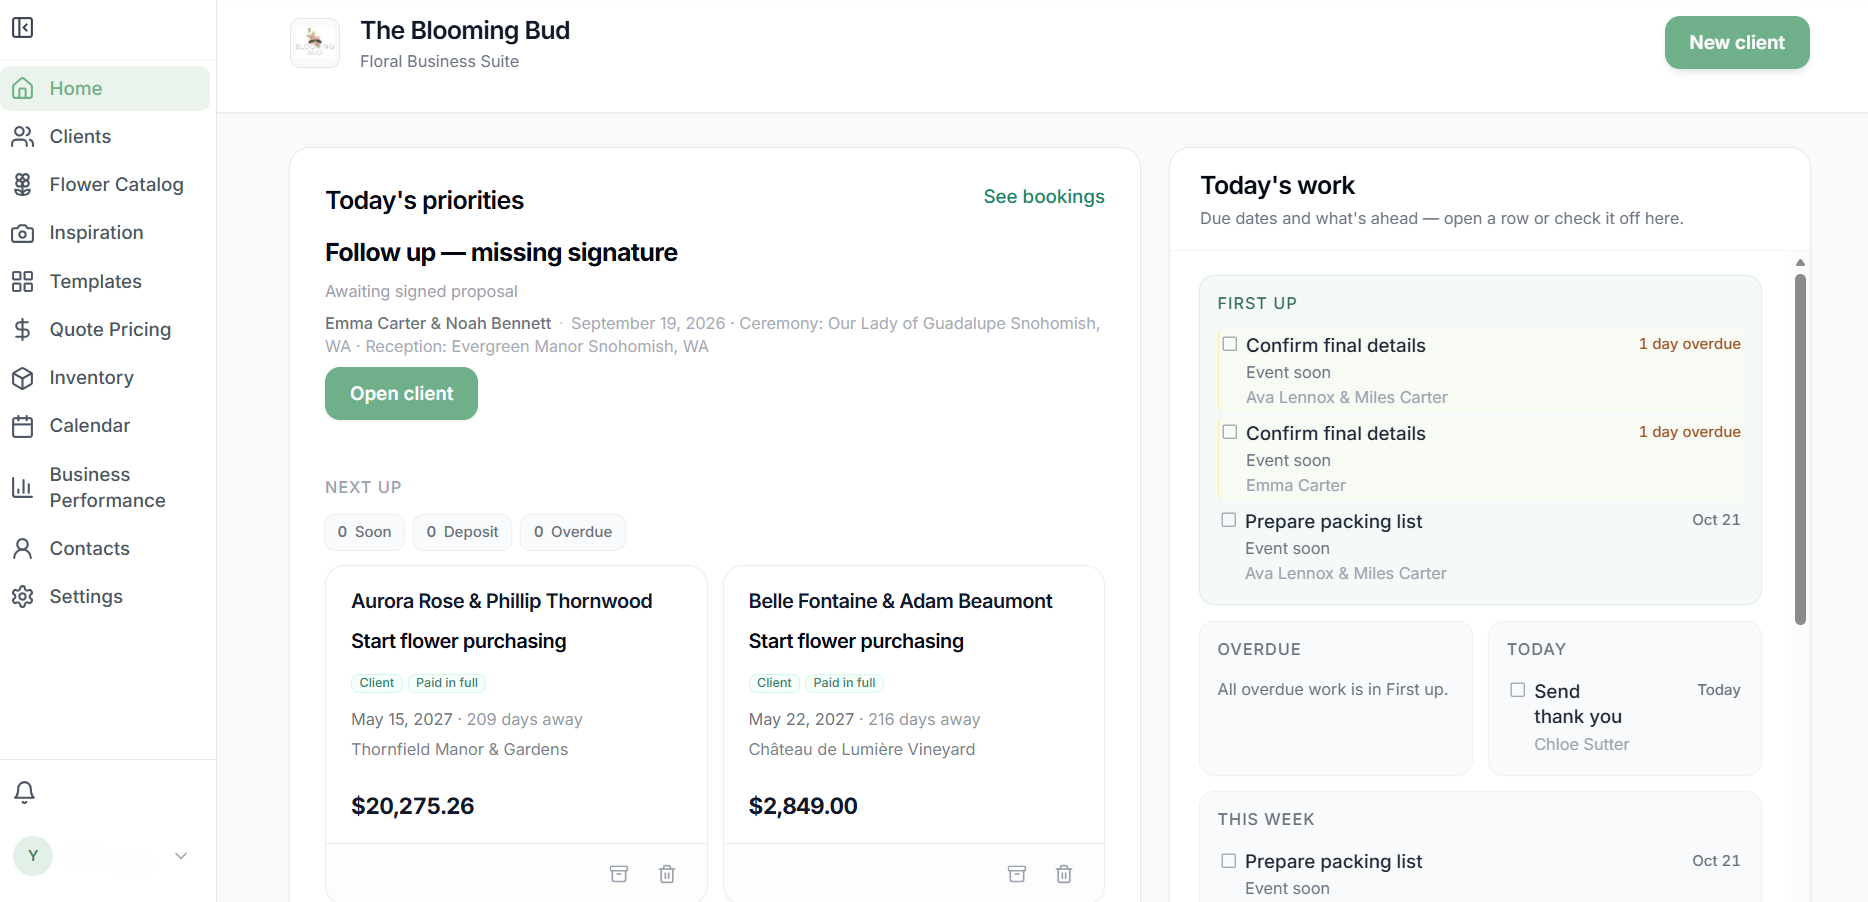Filter by 0 Soon chip
This screenshot has height=902, width=1868.
pos(364,532)
